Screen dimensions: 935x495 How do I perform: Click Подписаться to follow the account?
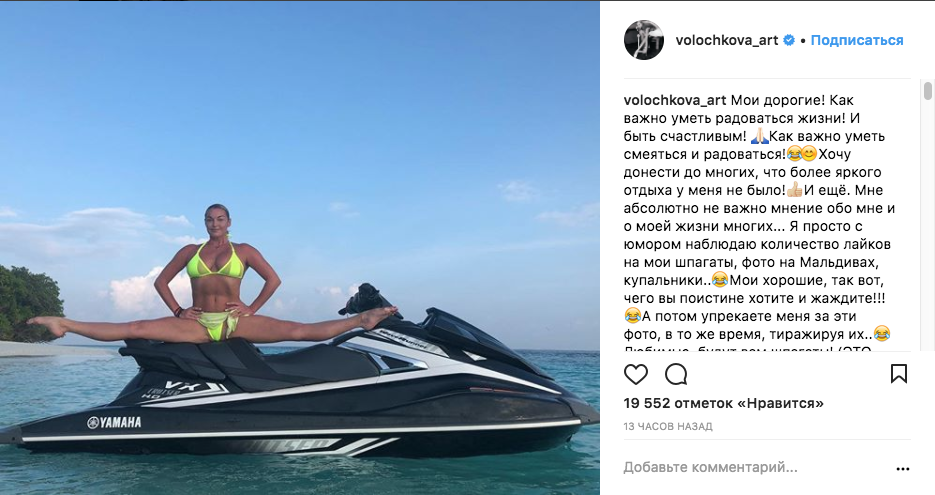pyautogui.click(x=857, y=40)
